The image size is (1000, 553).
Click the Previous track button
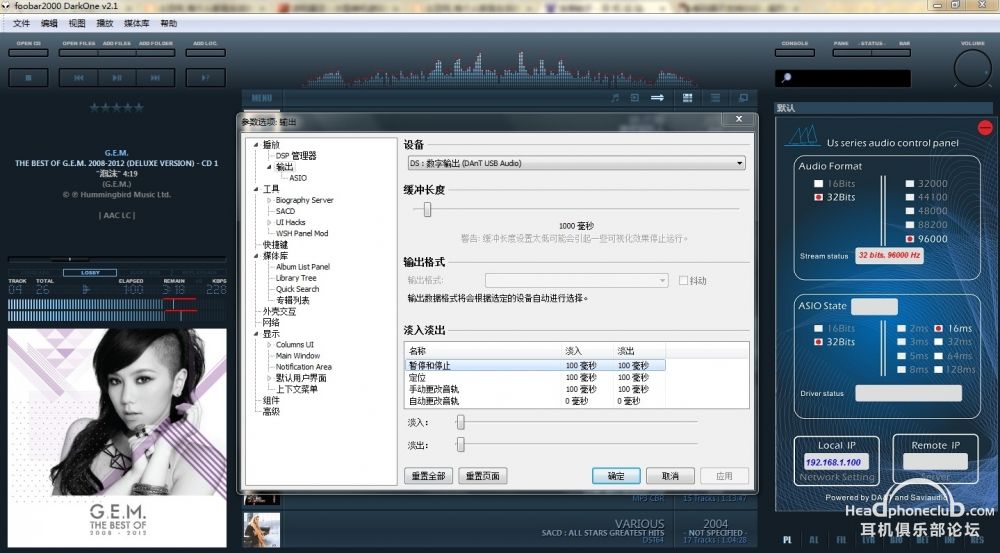coord(78,78)
